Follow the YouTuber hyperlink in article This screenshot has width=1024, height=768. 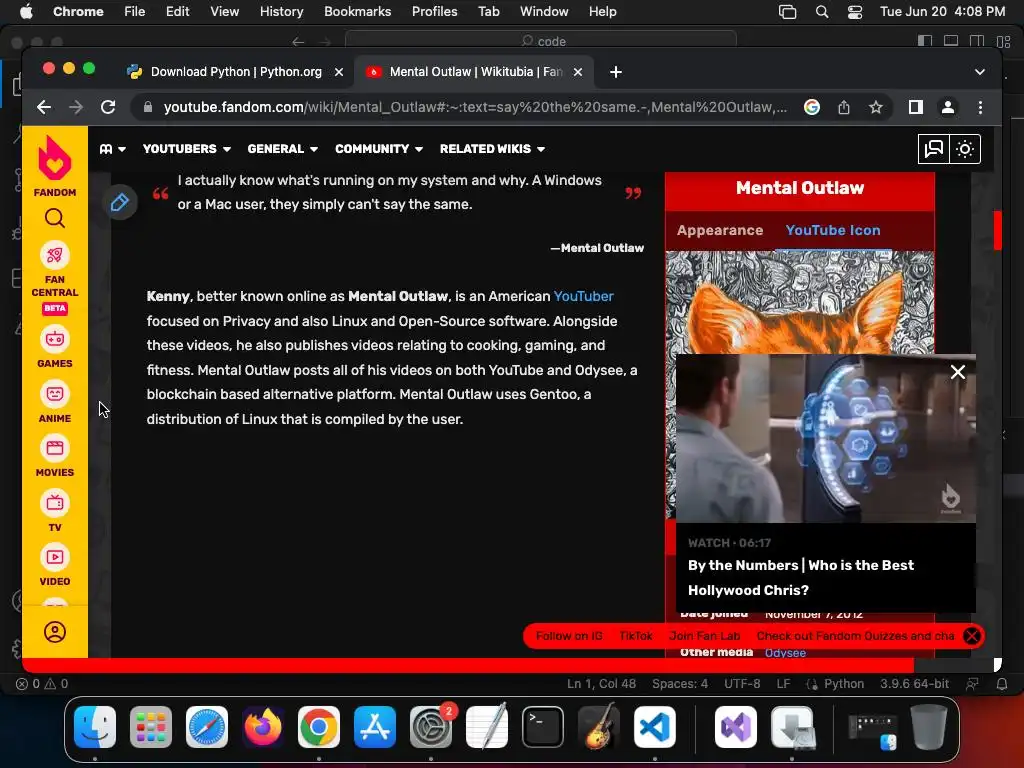click(x=583, y=296)
